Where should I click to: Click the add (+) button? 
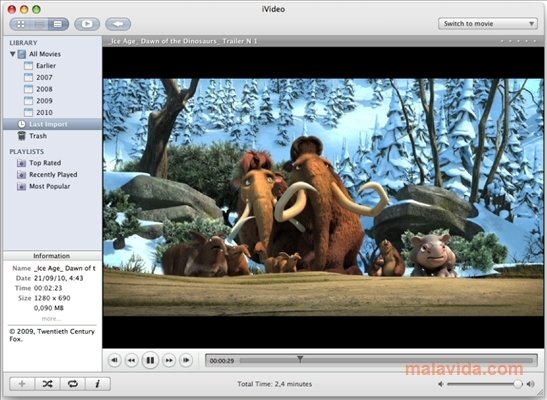pyautogui.click(x=22, y=384)
